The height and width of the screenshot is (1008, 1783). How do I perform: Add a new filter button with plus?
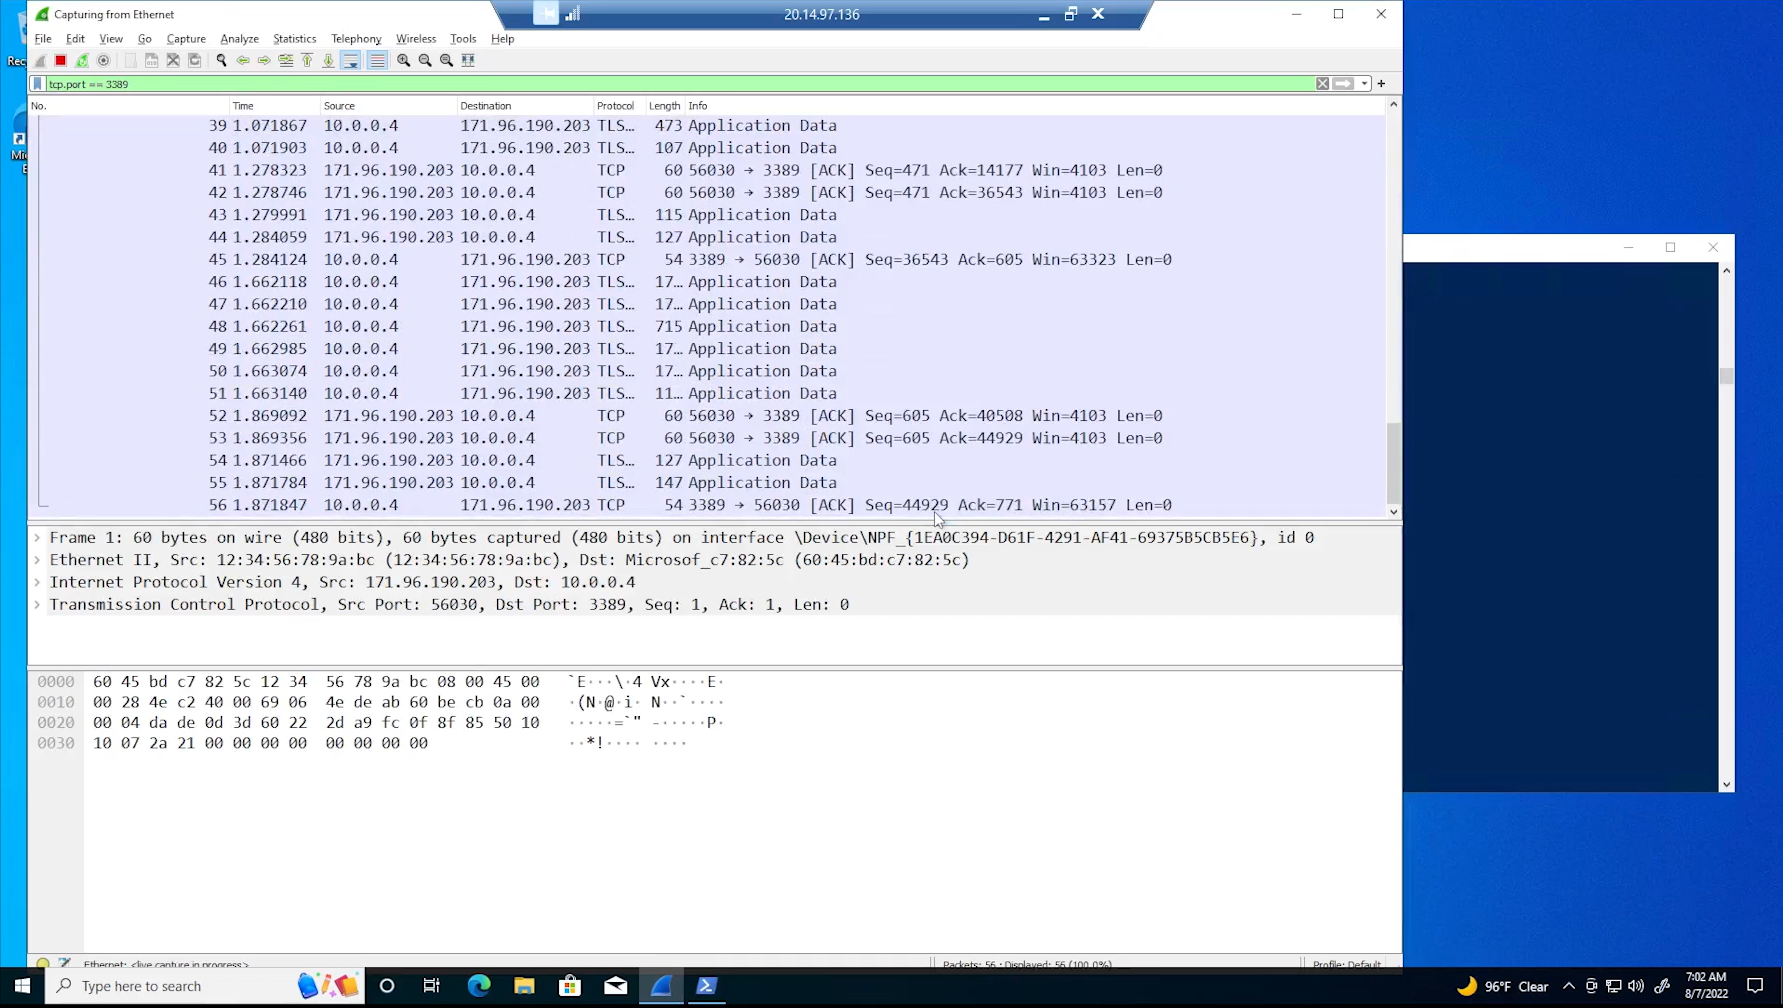tap(1380, 84)
